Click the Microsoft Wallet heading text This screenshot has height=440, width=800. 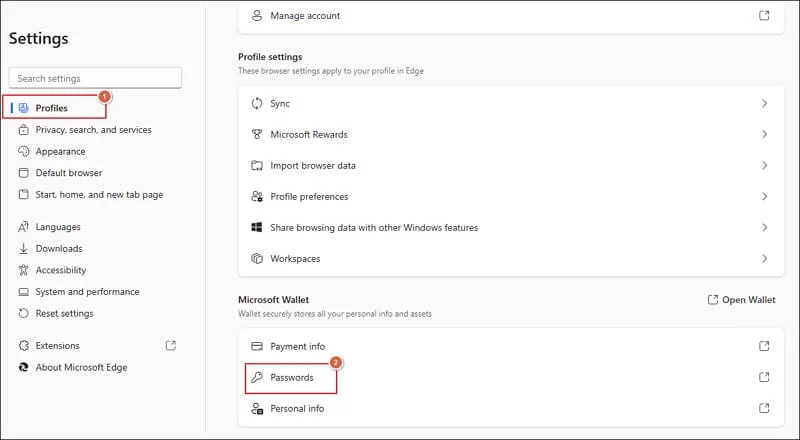[x=273, y=300]
